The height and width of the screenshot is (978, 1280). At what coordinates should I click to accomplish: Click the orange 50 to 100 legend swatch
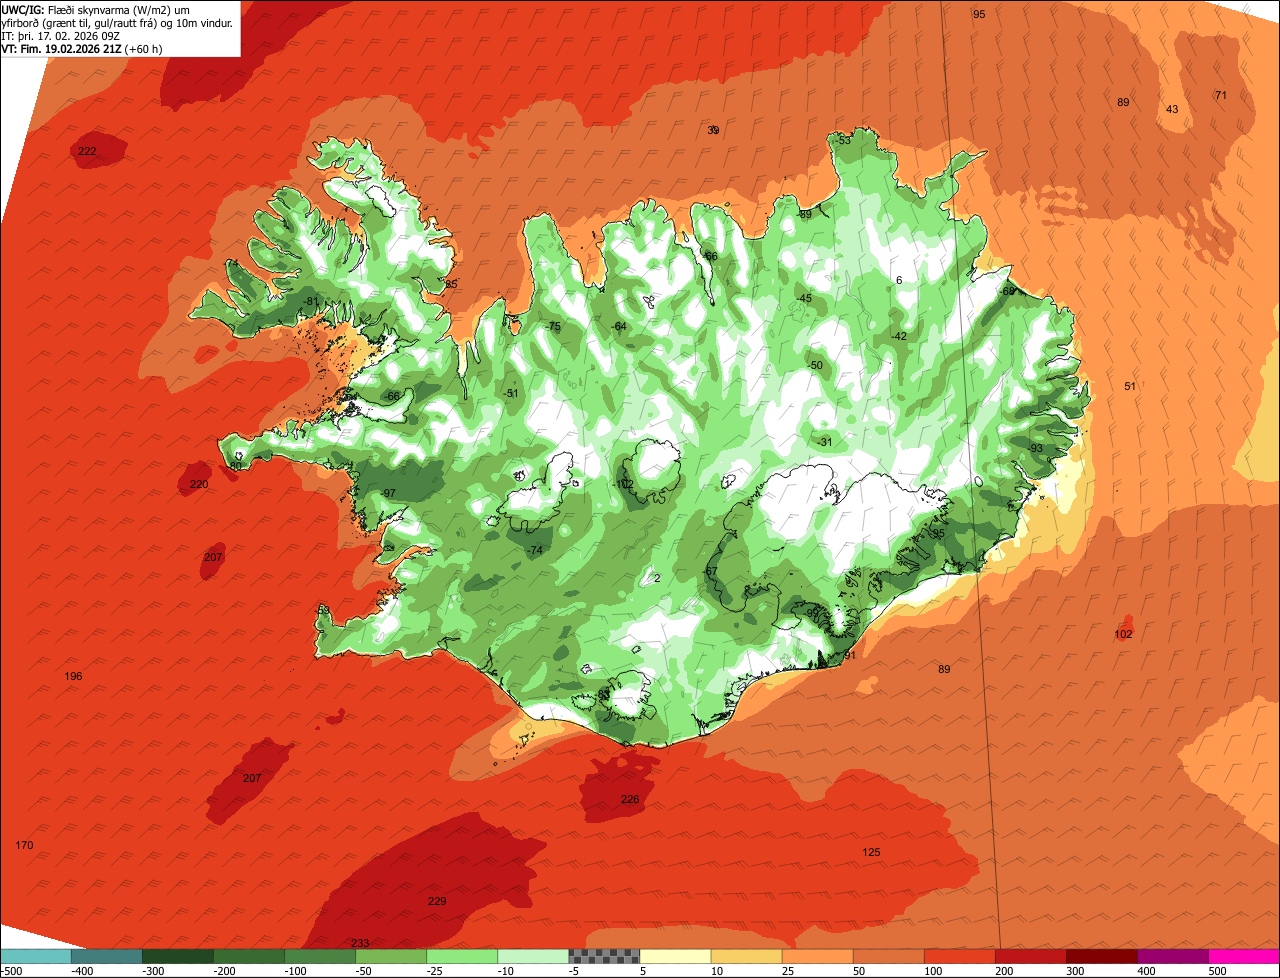point(888,956)
